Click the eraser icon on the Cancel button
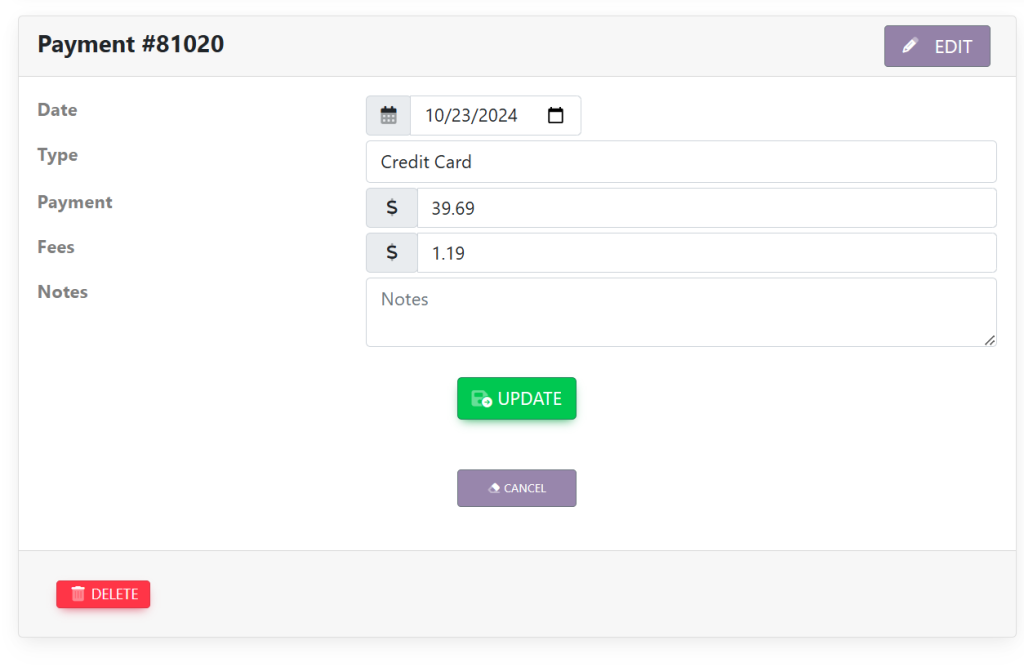1024x667 pixels. 494,488
